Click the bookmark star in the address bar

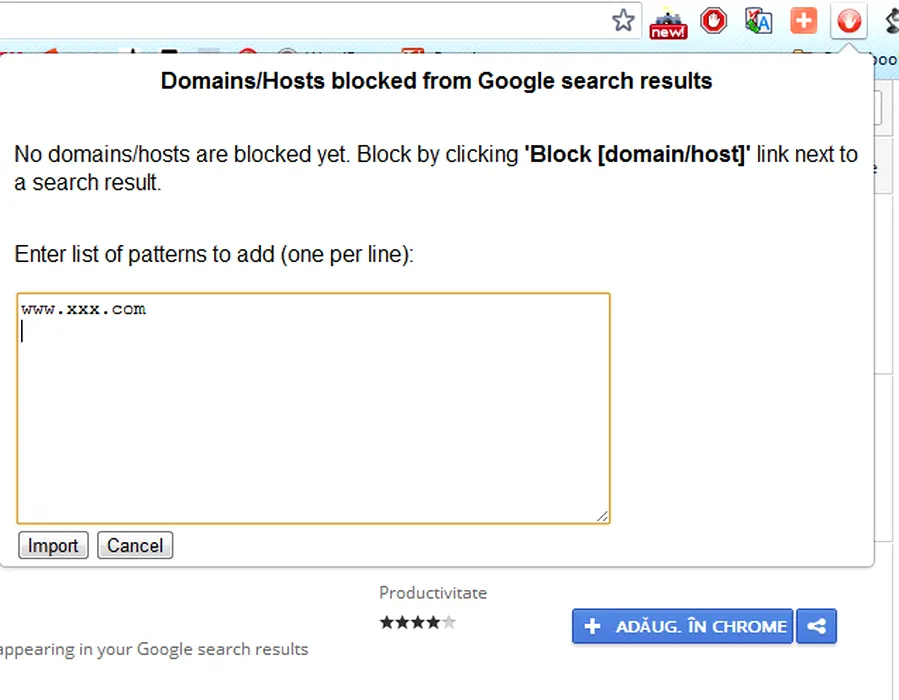pyautogui.click(x=623, y=20)
